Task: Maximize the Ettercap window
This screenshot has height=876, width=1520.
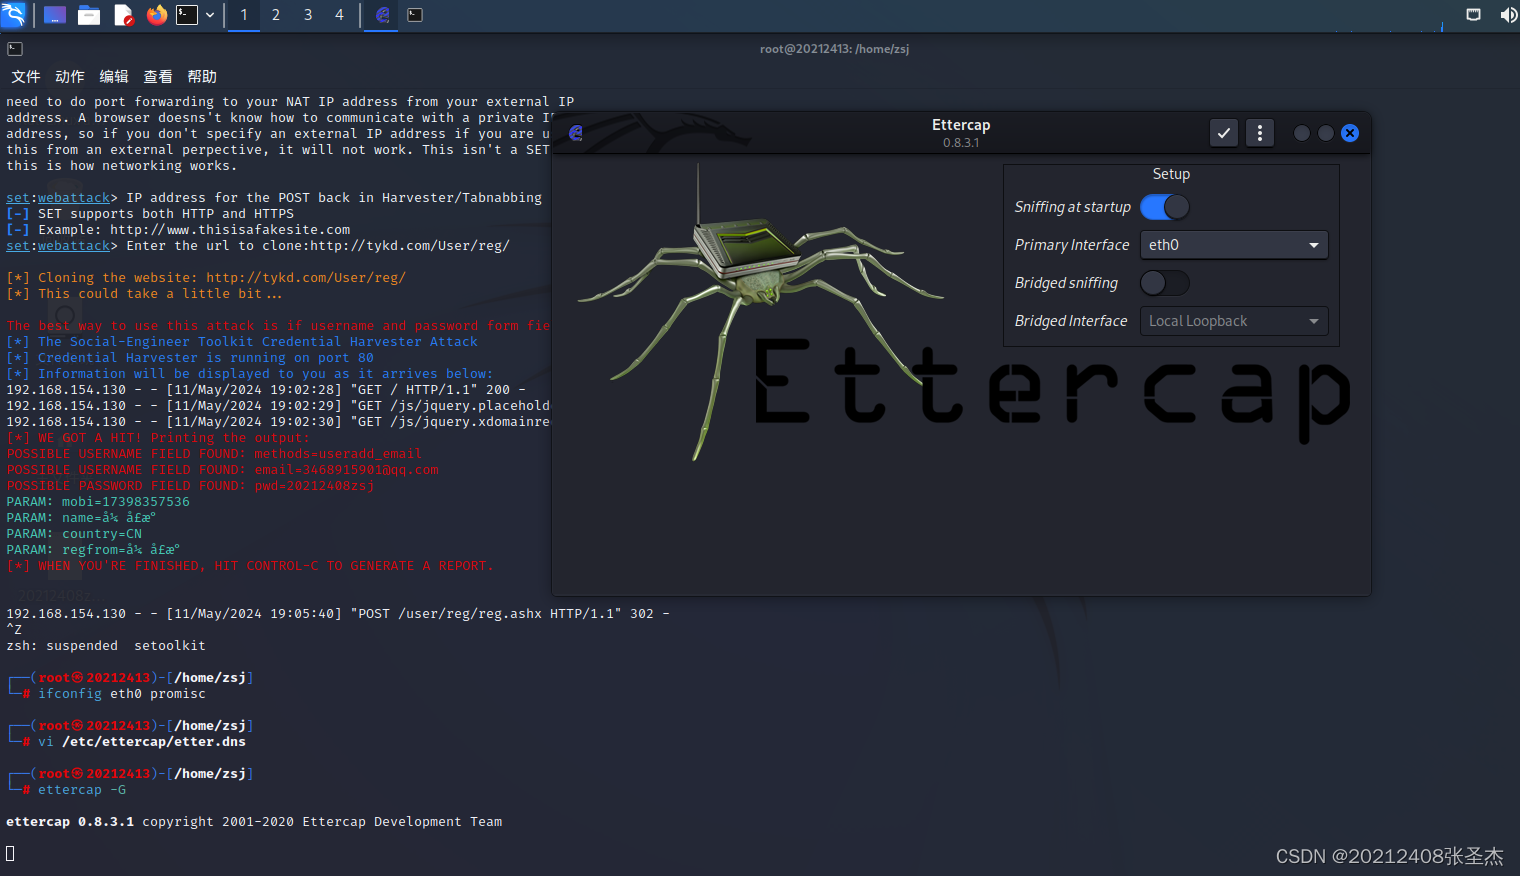Action: coord(1326,133)
